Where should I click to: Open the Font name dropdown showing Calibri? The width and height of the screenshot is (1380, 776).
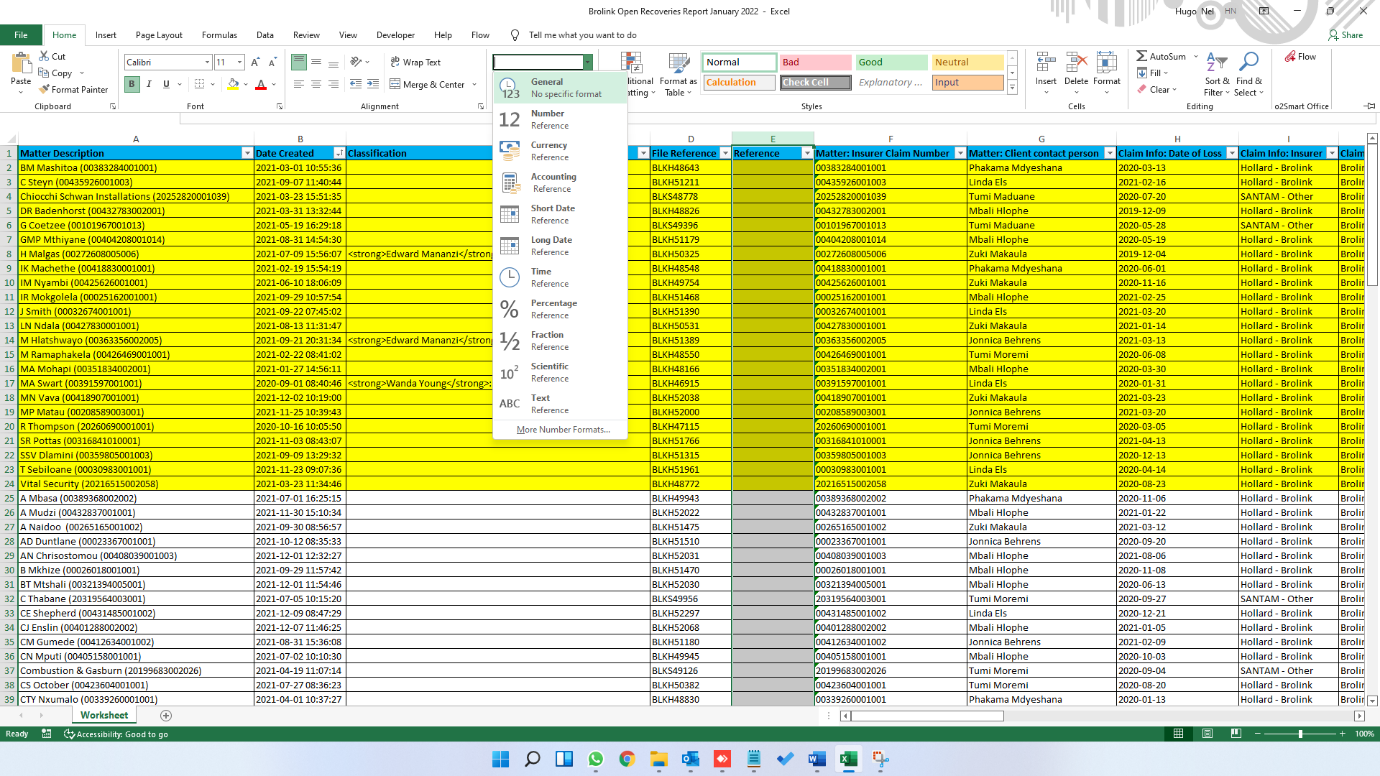(x=207, y=62)
